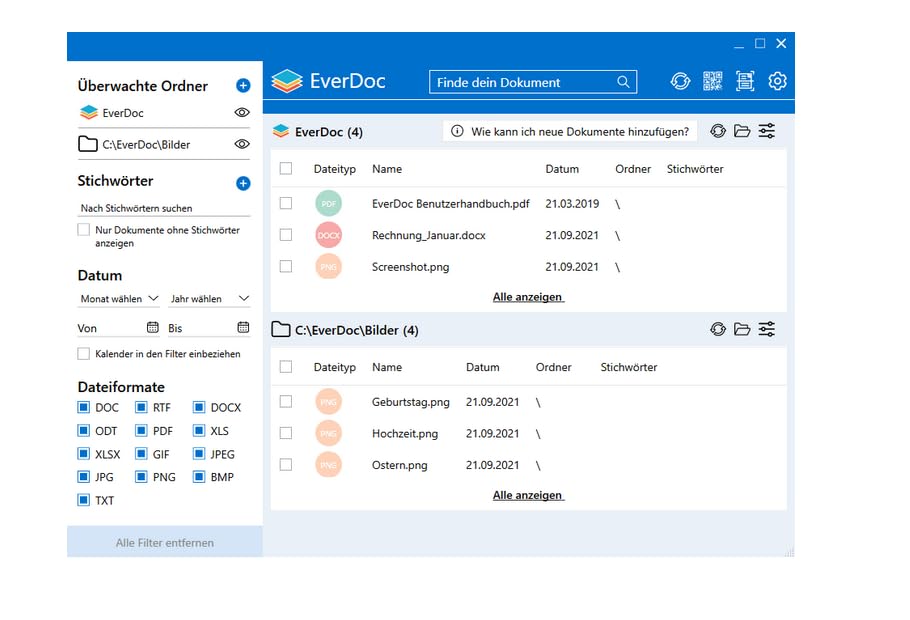Toggle the TXT file format checkbox
This screenshot has height=620, width=910.
(x=84, y=500)
